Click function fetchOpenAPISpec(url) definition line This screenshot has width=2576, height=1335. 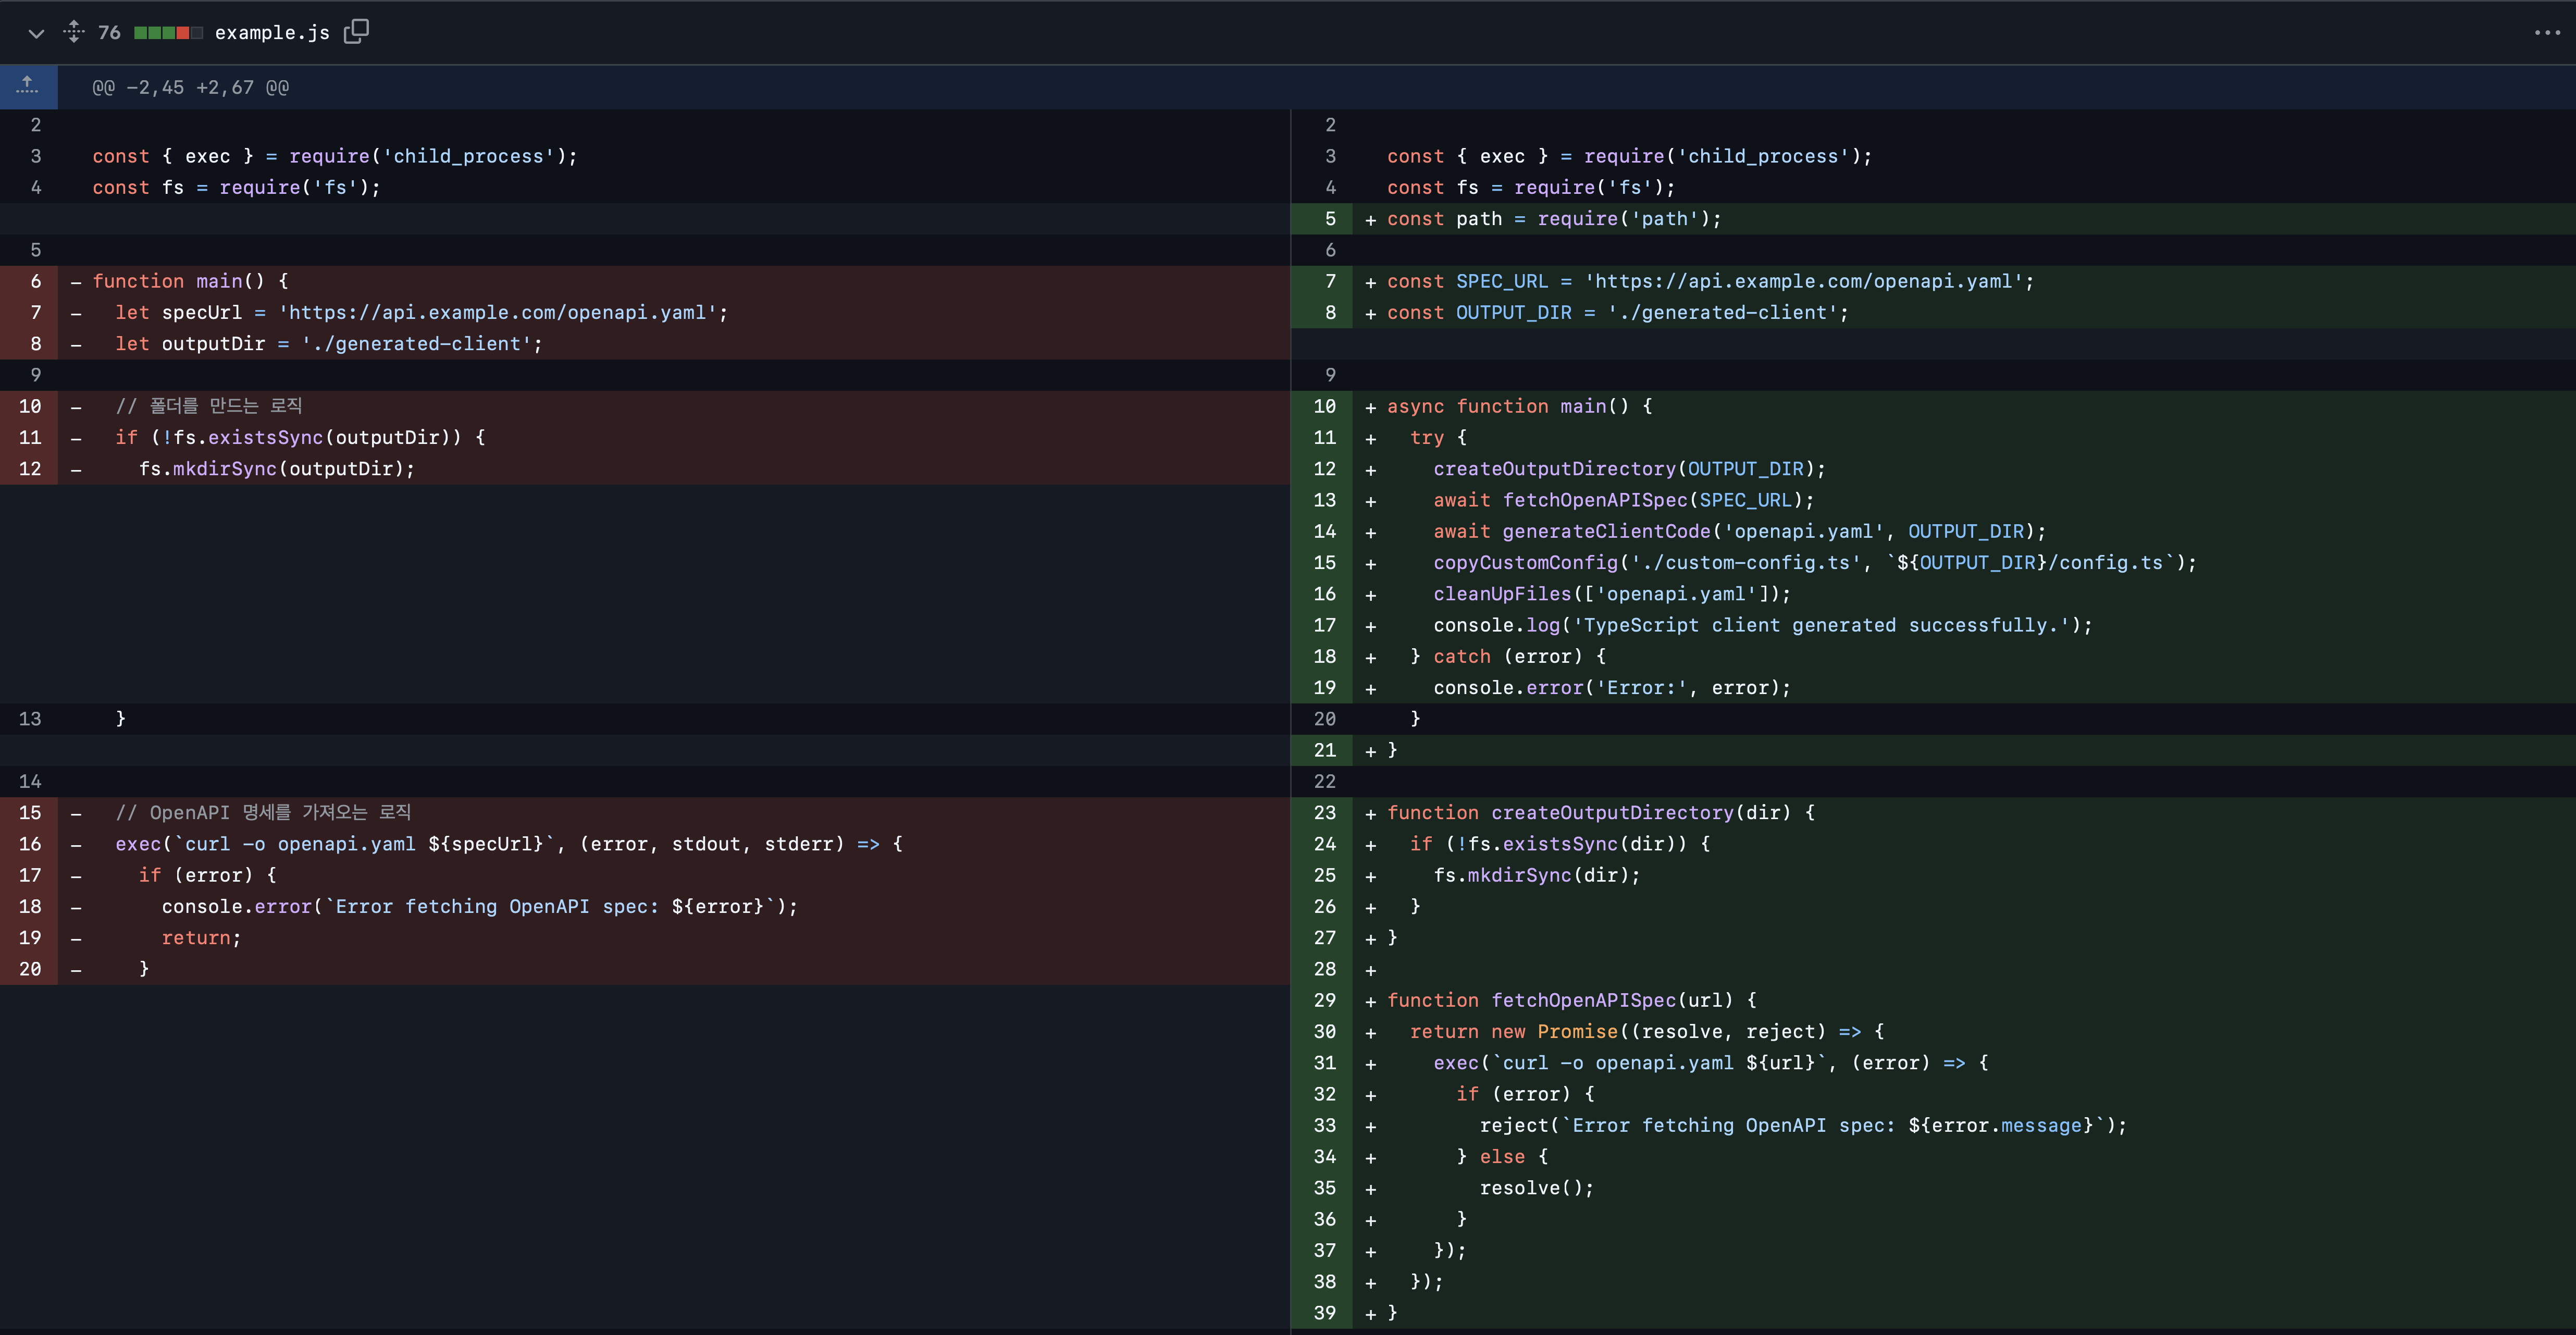pyautogui.click(x=1571, y=1001)
